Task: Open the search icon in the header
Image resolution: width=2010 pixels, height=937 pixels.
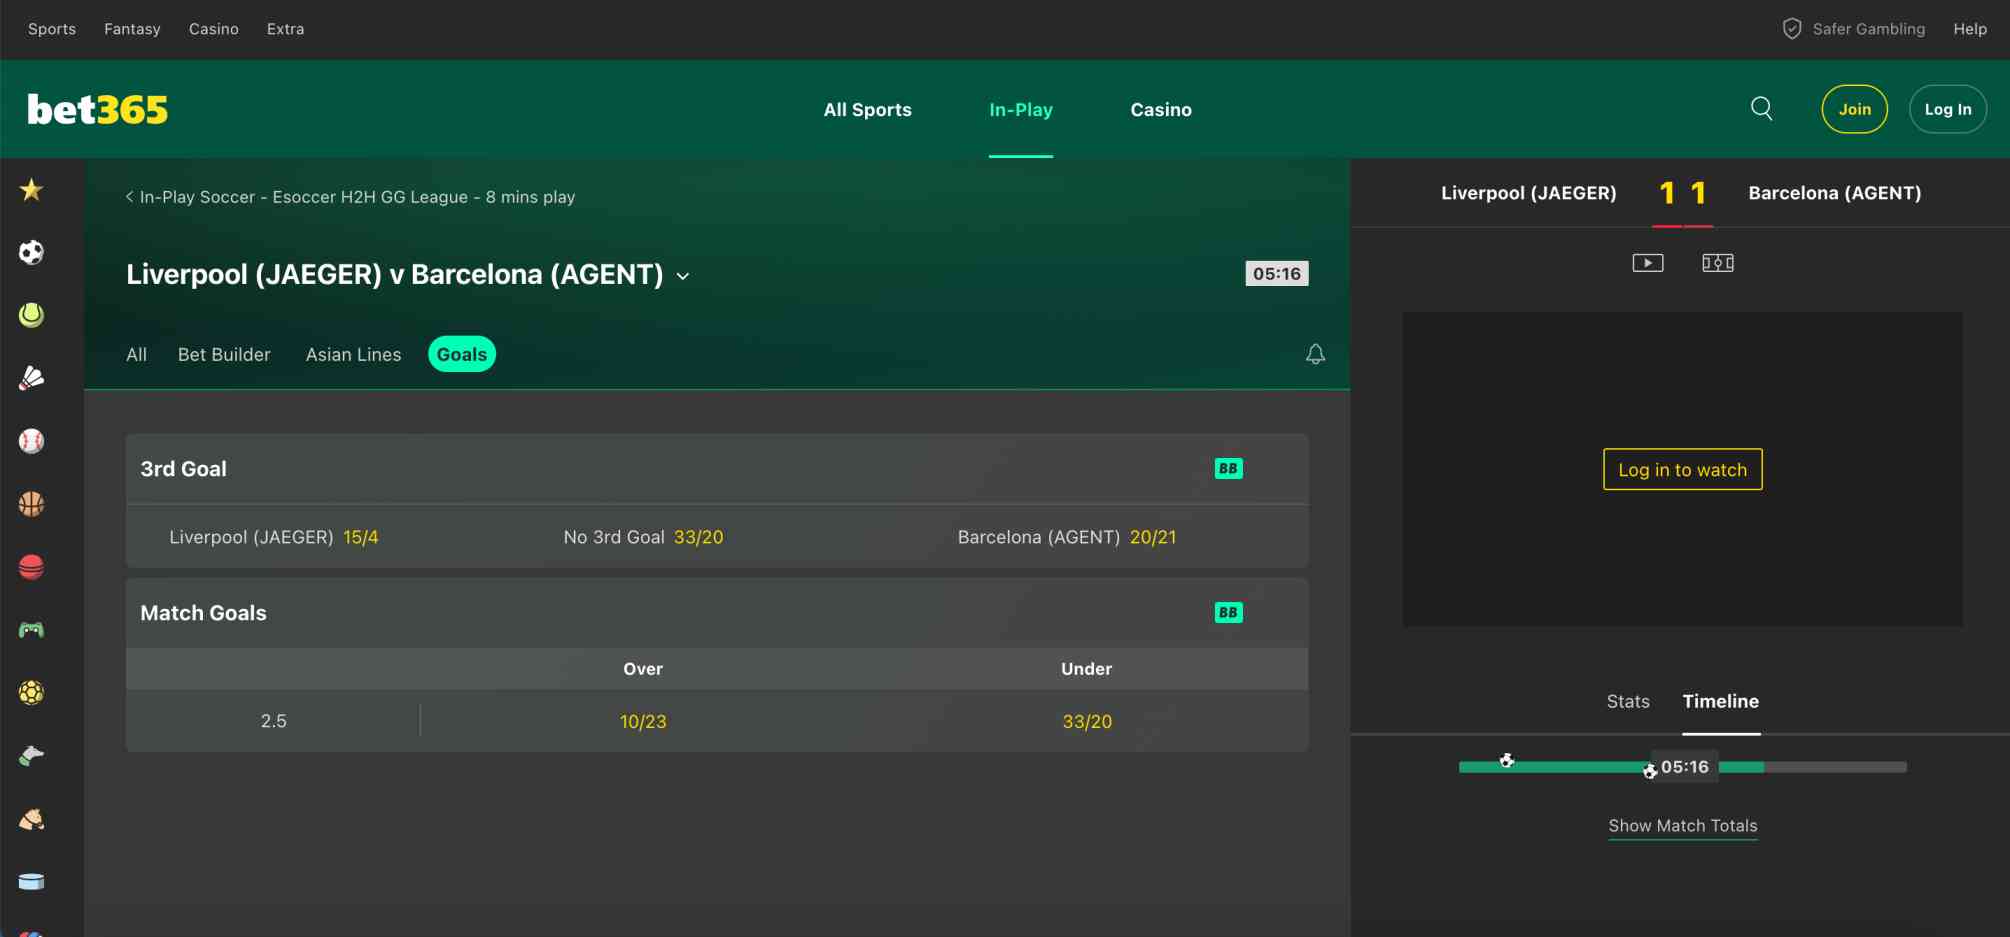Action: coord(1762,109)
